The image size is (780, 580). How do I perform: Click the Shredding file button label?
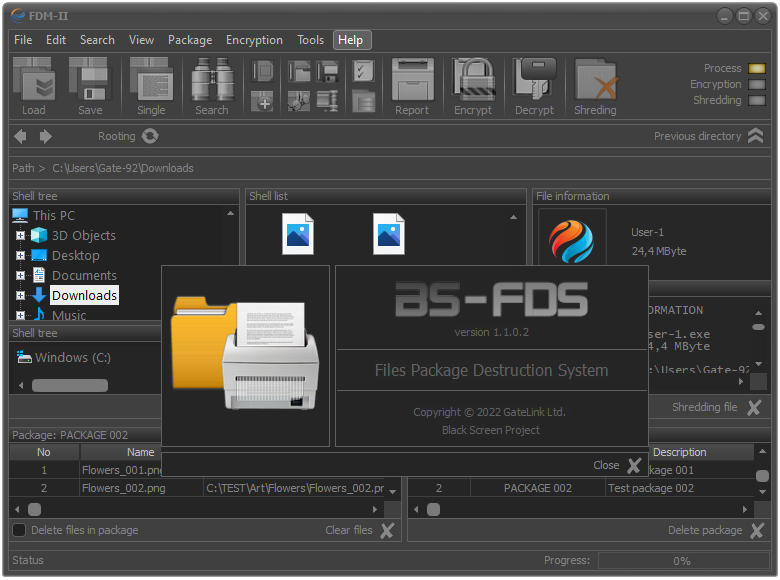pyautogui.click(x=704, y=407)
